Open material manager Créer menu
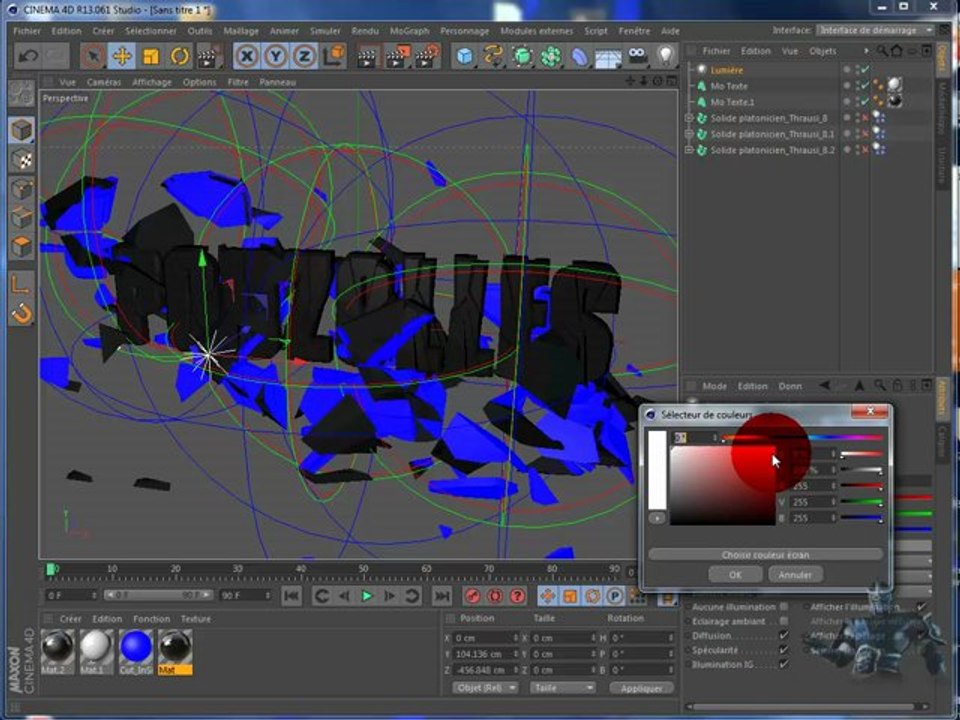 (x=70, y=619)
